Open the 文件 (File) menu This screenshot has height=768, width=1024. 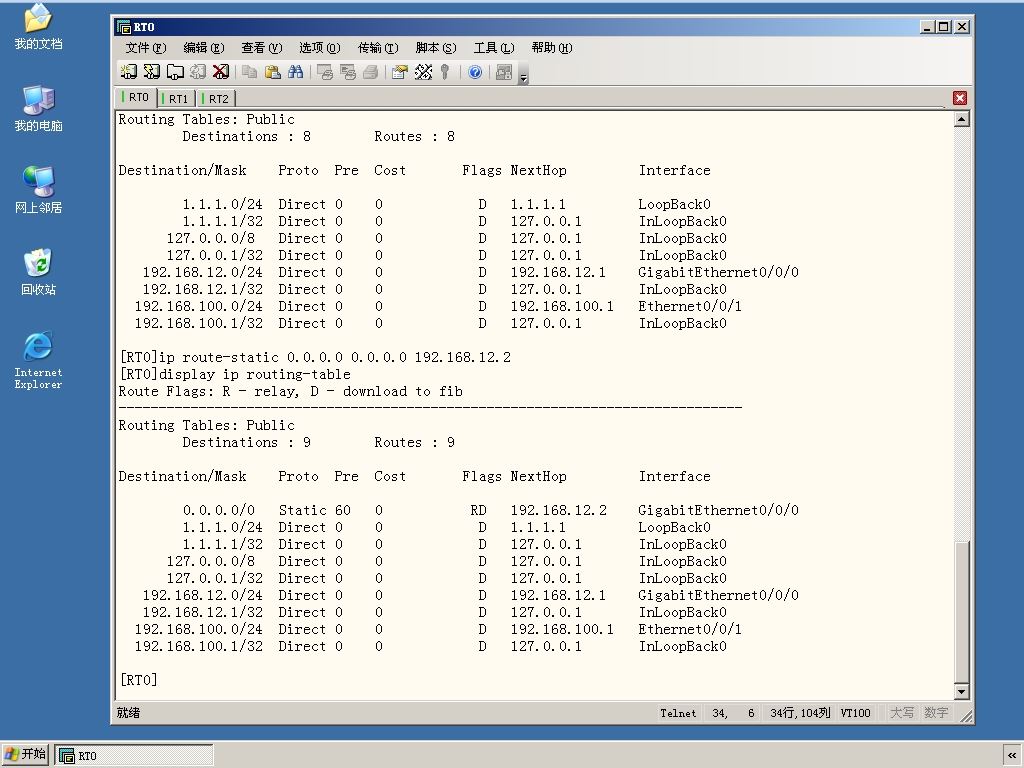click(146, 48)
